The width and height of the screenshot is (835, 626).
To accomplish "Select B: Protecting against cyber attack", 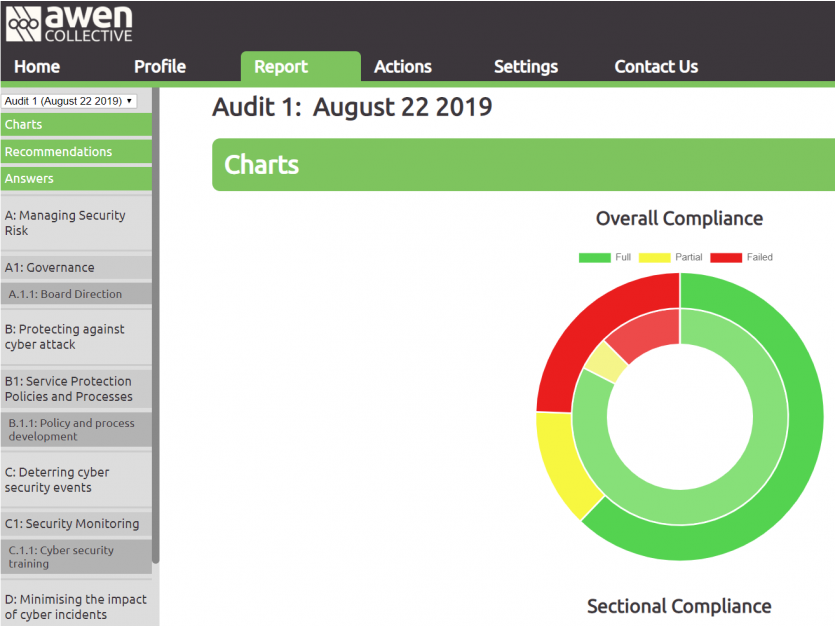I will pos(76,337).
